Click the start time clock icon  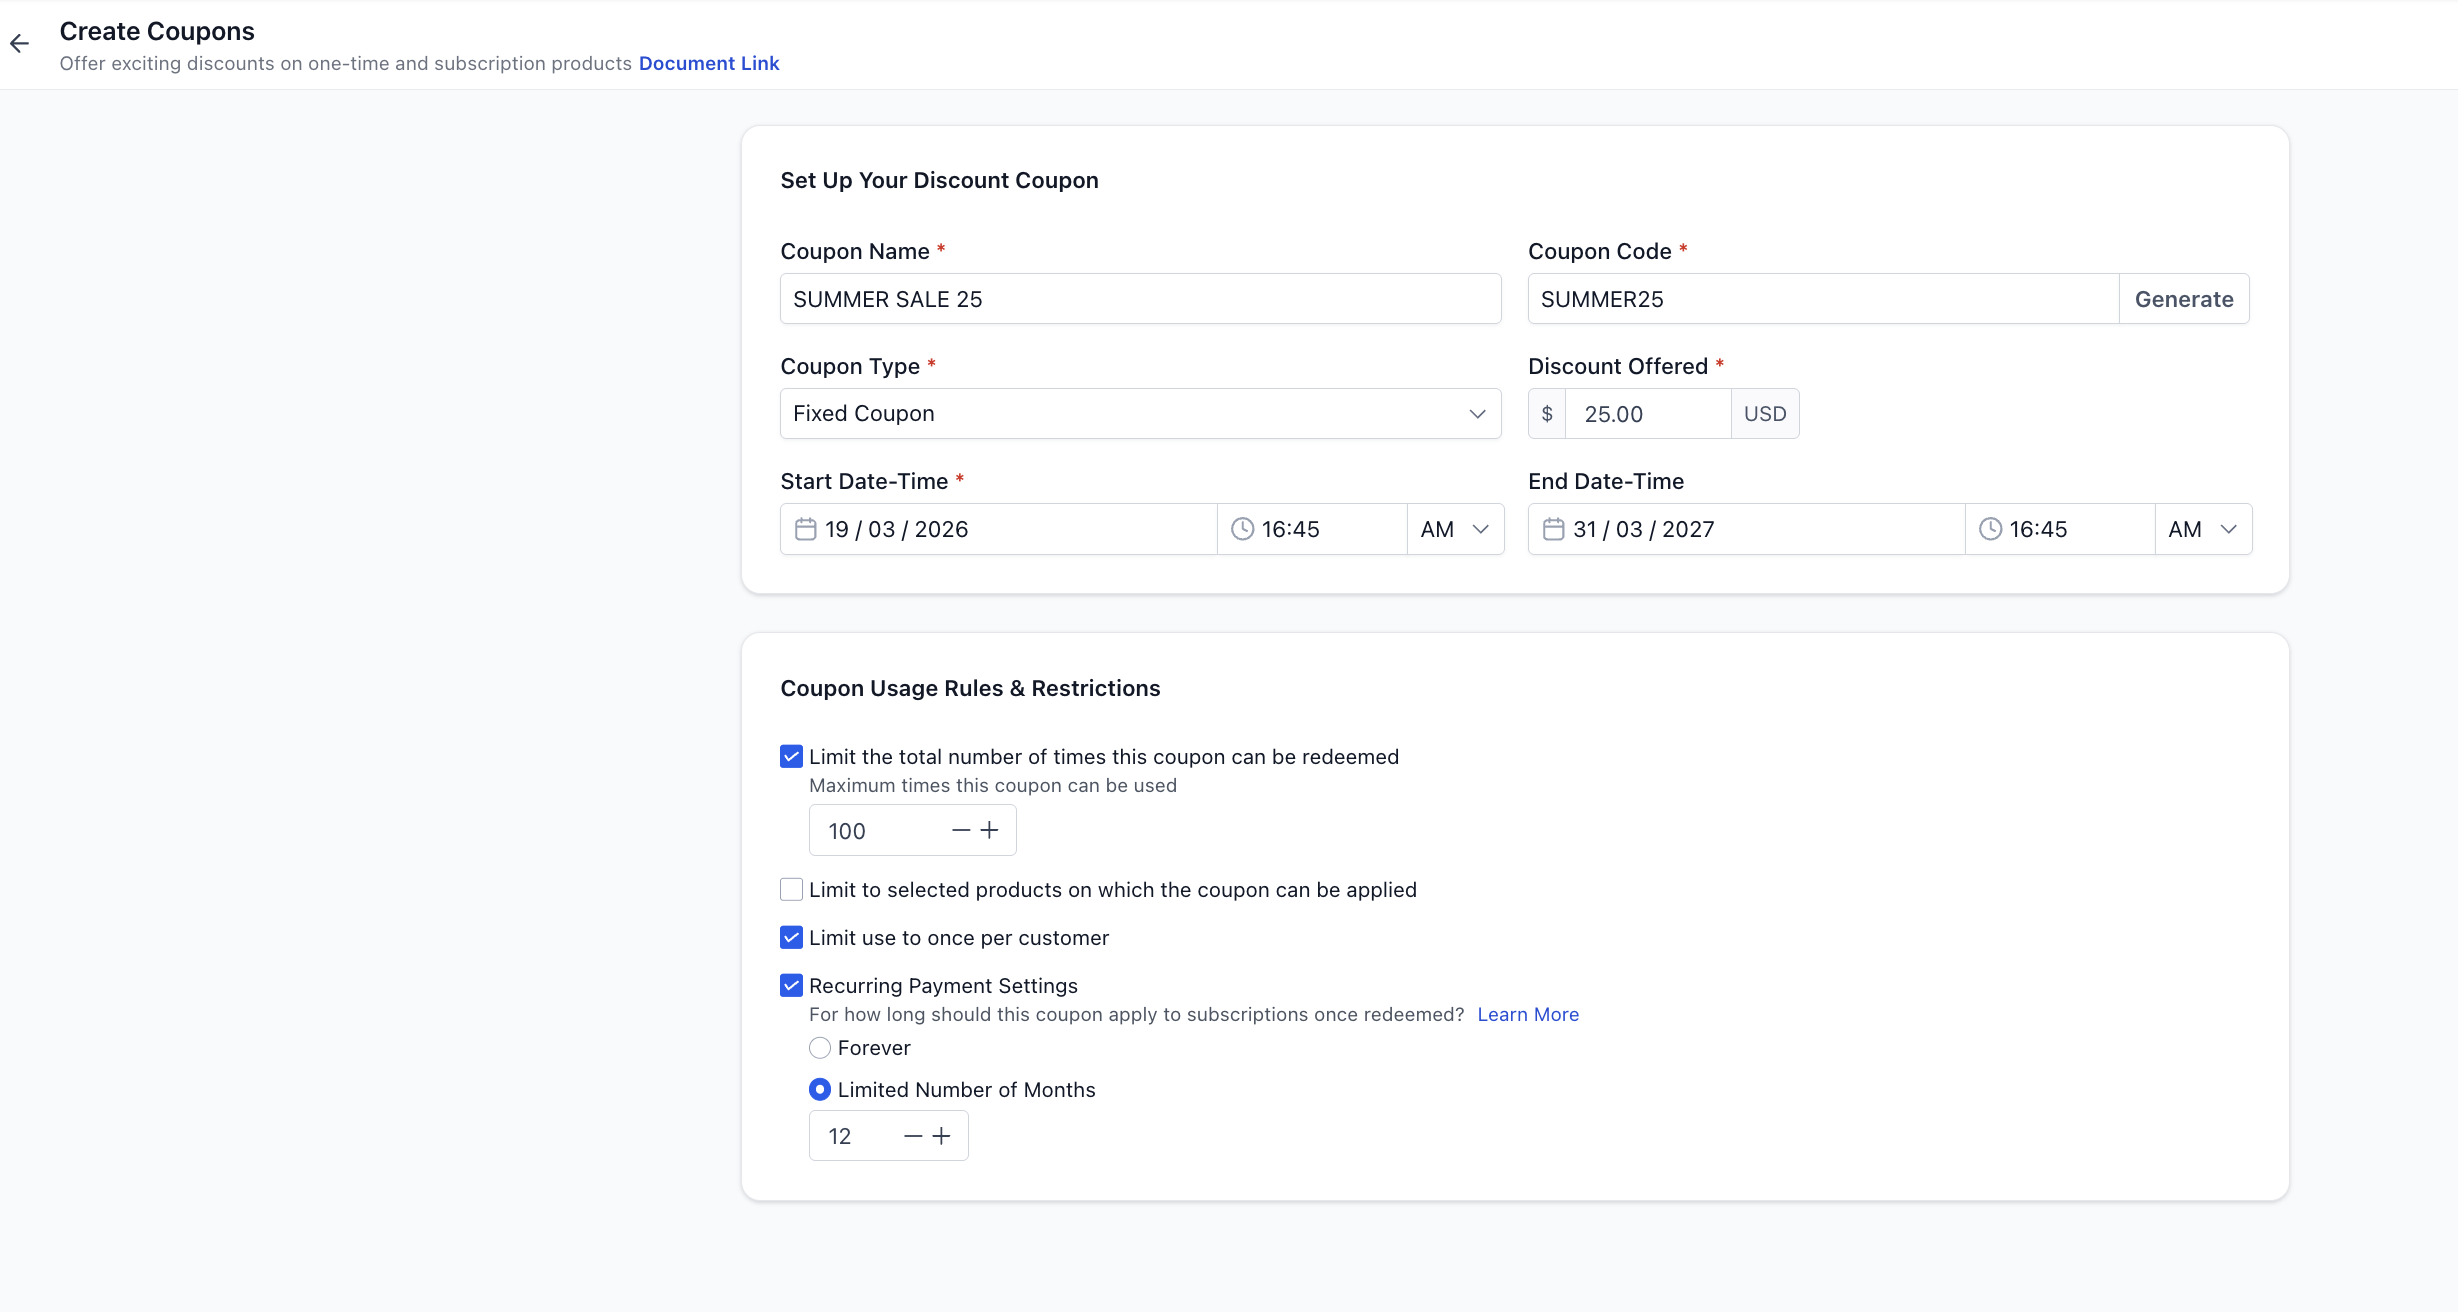1242,529
